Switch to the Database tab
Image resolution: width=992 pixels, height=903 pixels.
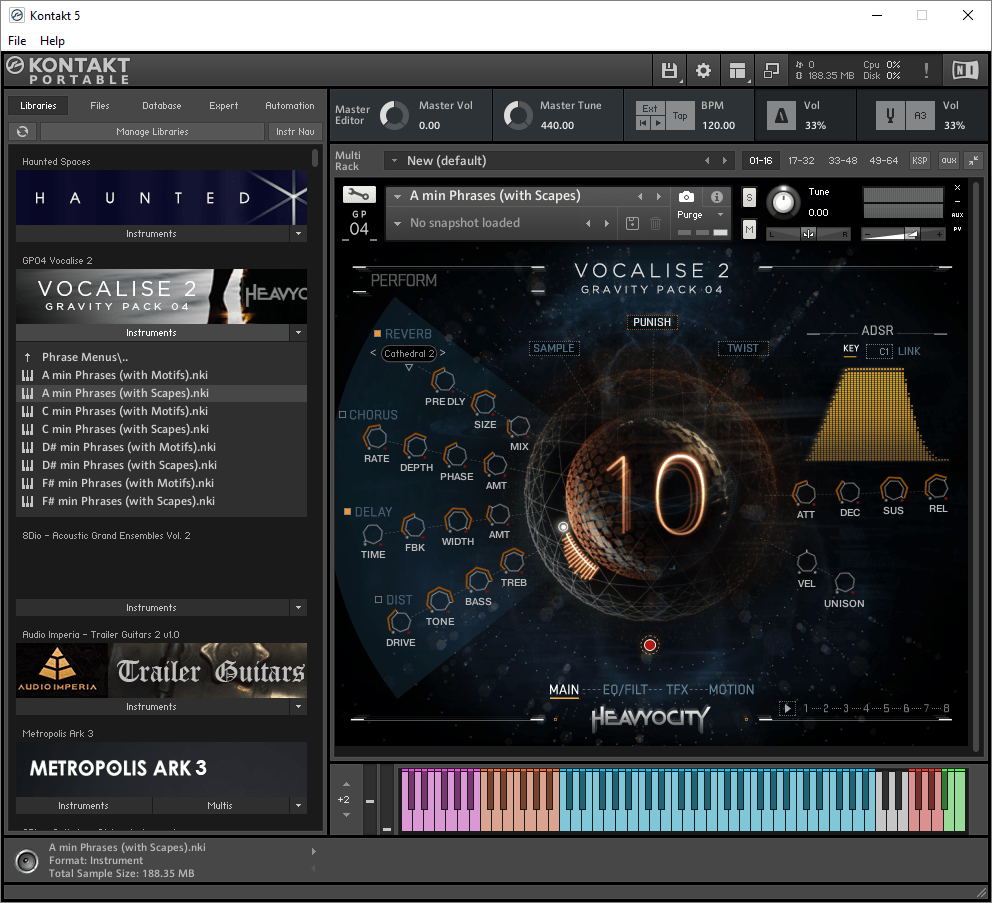point(161,106)
